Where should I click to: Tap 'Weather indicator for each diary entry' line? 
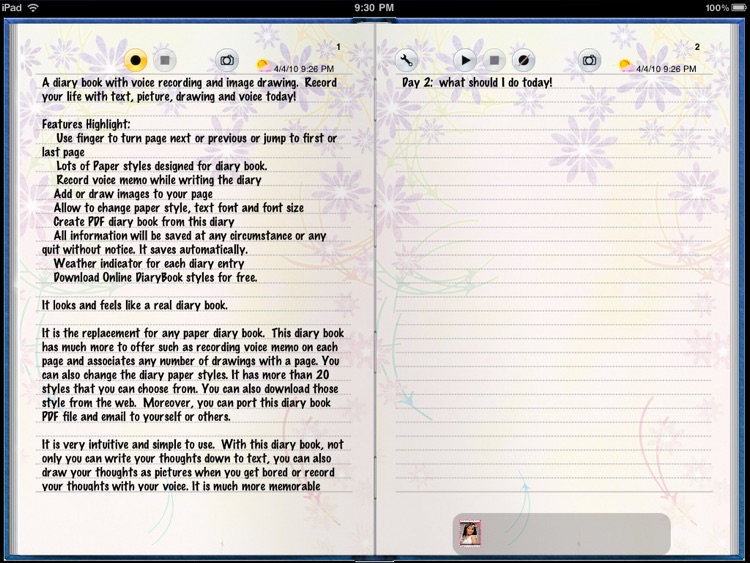(x=149, y=264)
